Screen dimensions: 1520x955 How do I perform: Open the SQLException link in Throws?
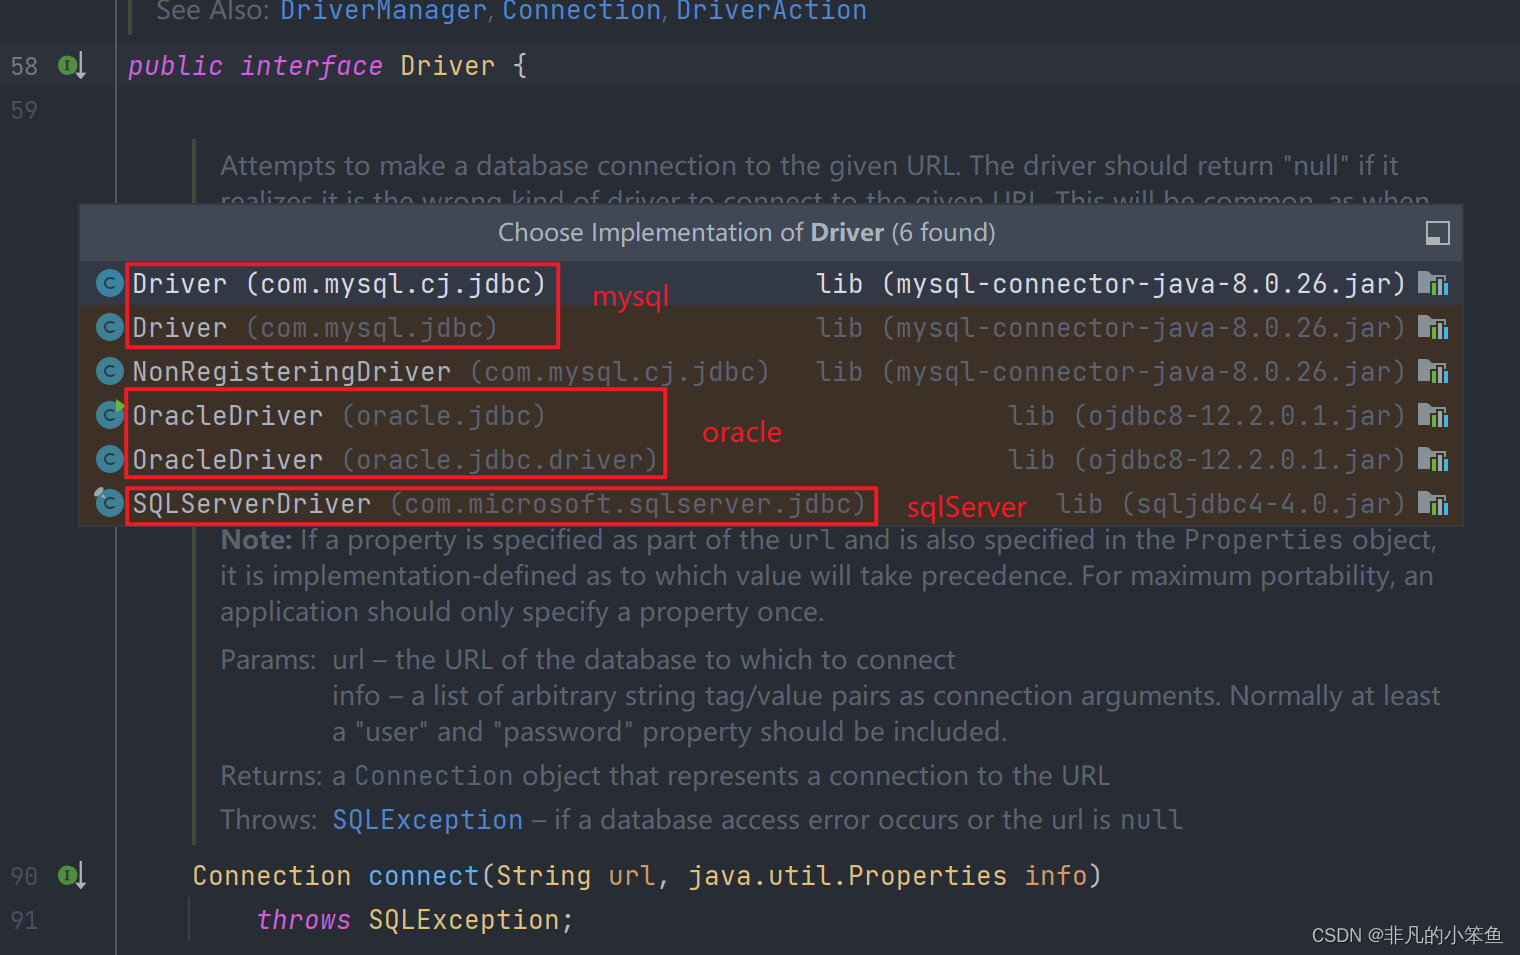[427, 820]
